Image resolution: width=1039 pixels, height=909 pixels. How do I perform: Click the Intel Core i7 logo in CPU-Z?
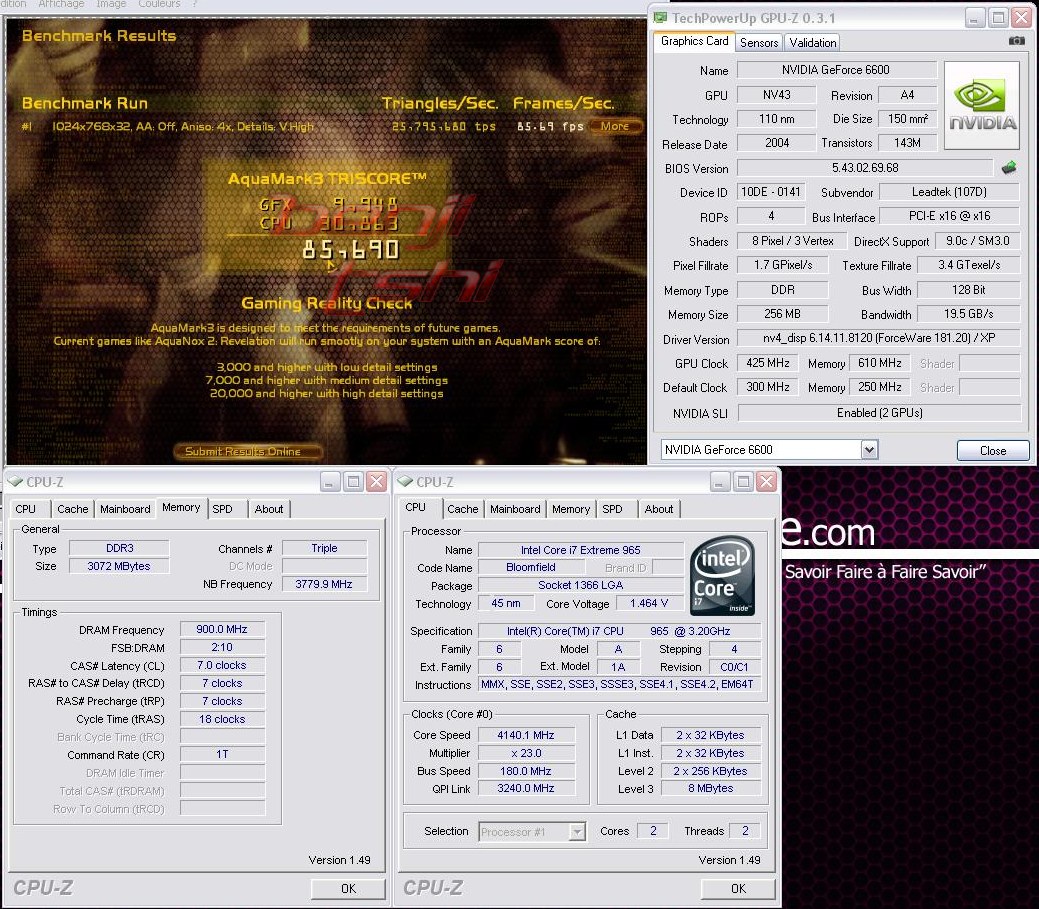point(722,575)
